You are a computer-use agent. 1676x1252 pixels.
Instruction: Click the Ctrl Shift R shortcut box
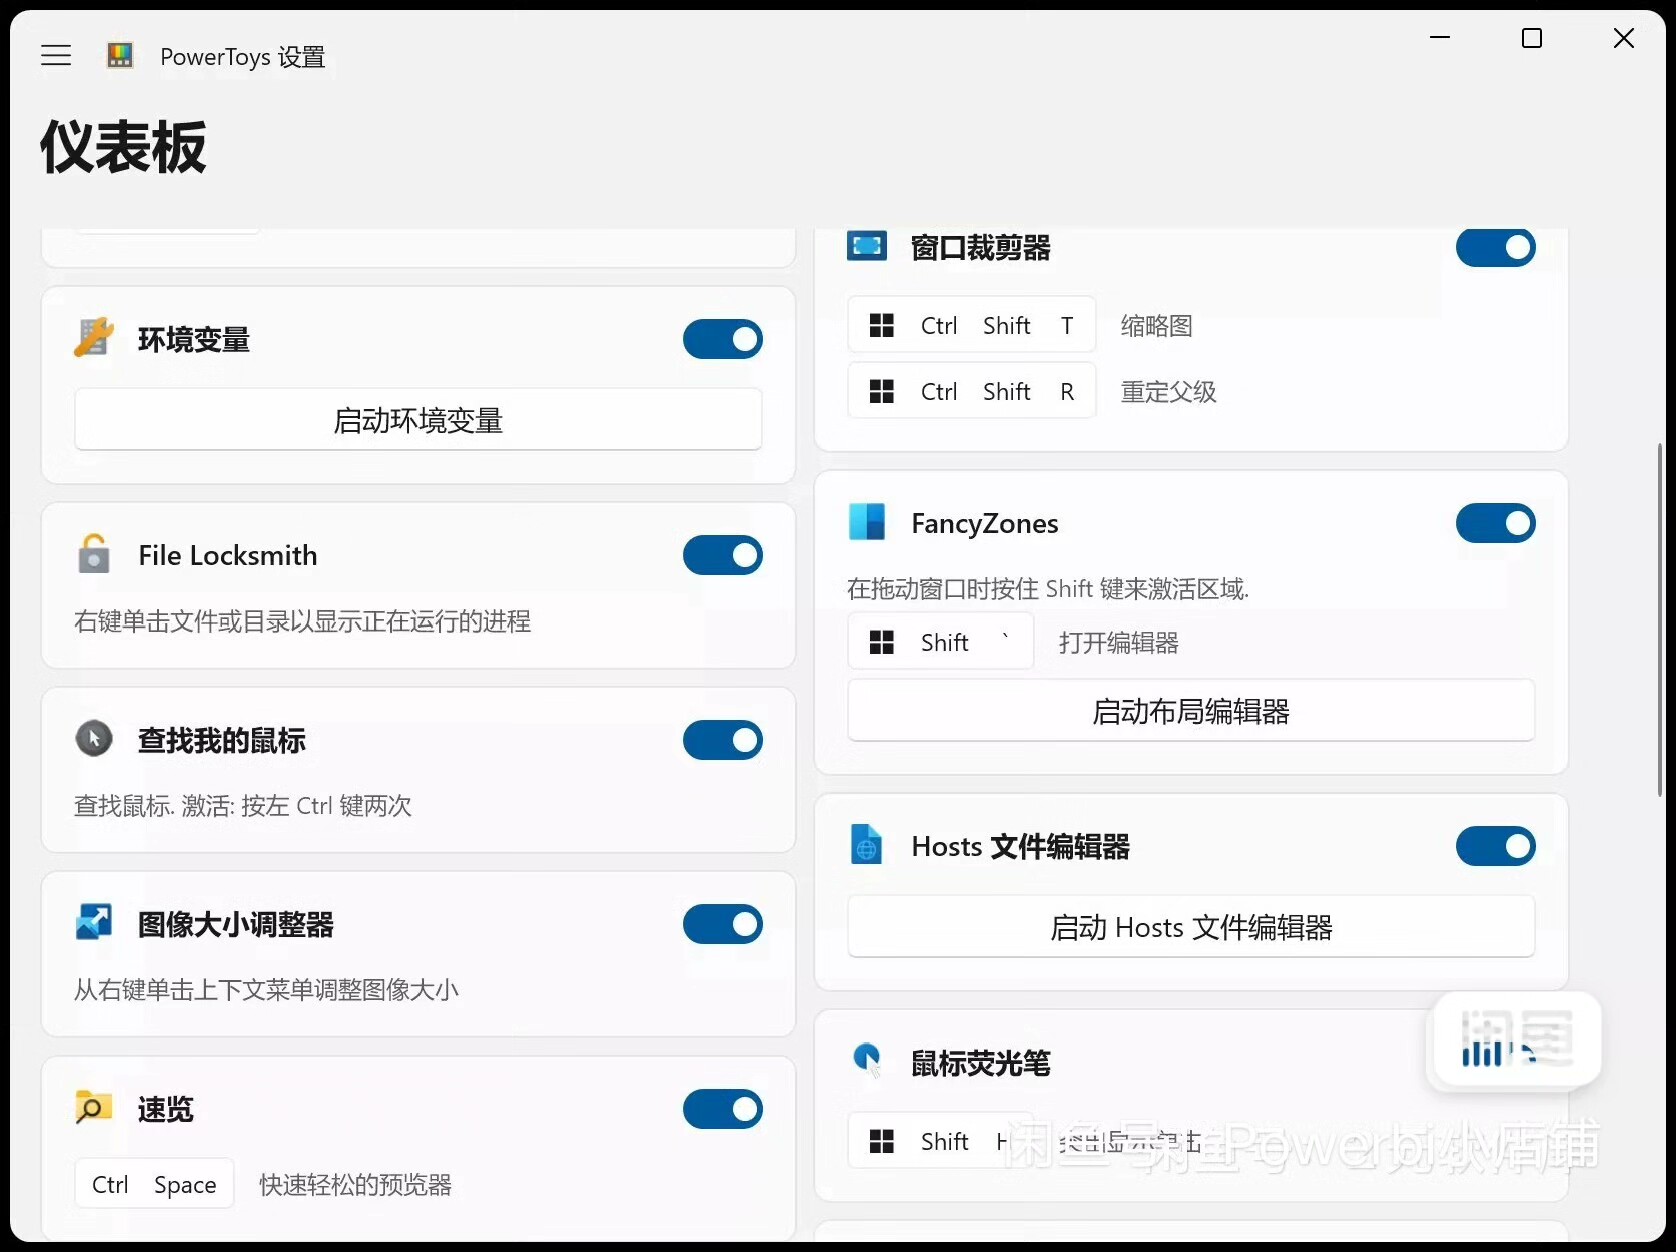point(971,391)
